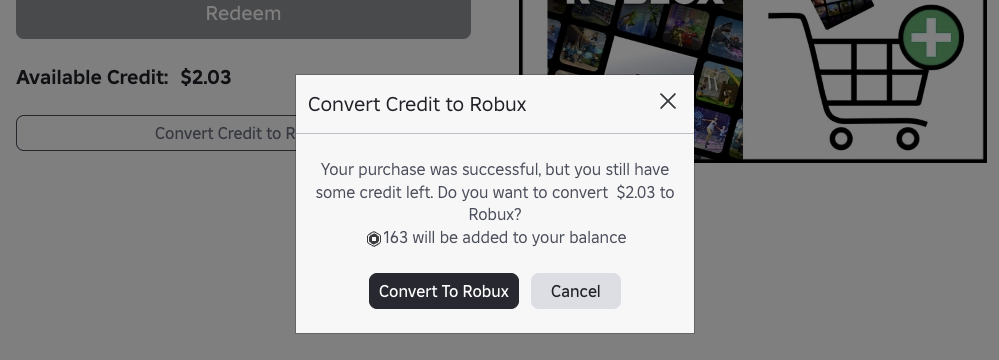This screenshot has height=360, width=999.
Task: Click the left wheel of the cart
Action: coord(841,138)
